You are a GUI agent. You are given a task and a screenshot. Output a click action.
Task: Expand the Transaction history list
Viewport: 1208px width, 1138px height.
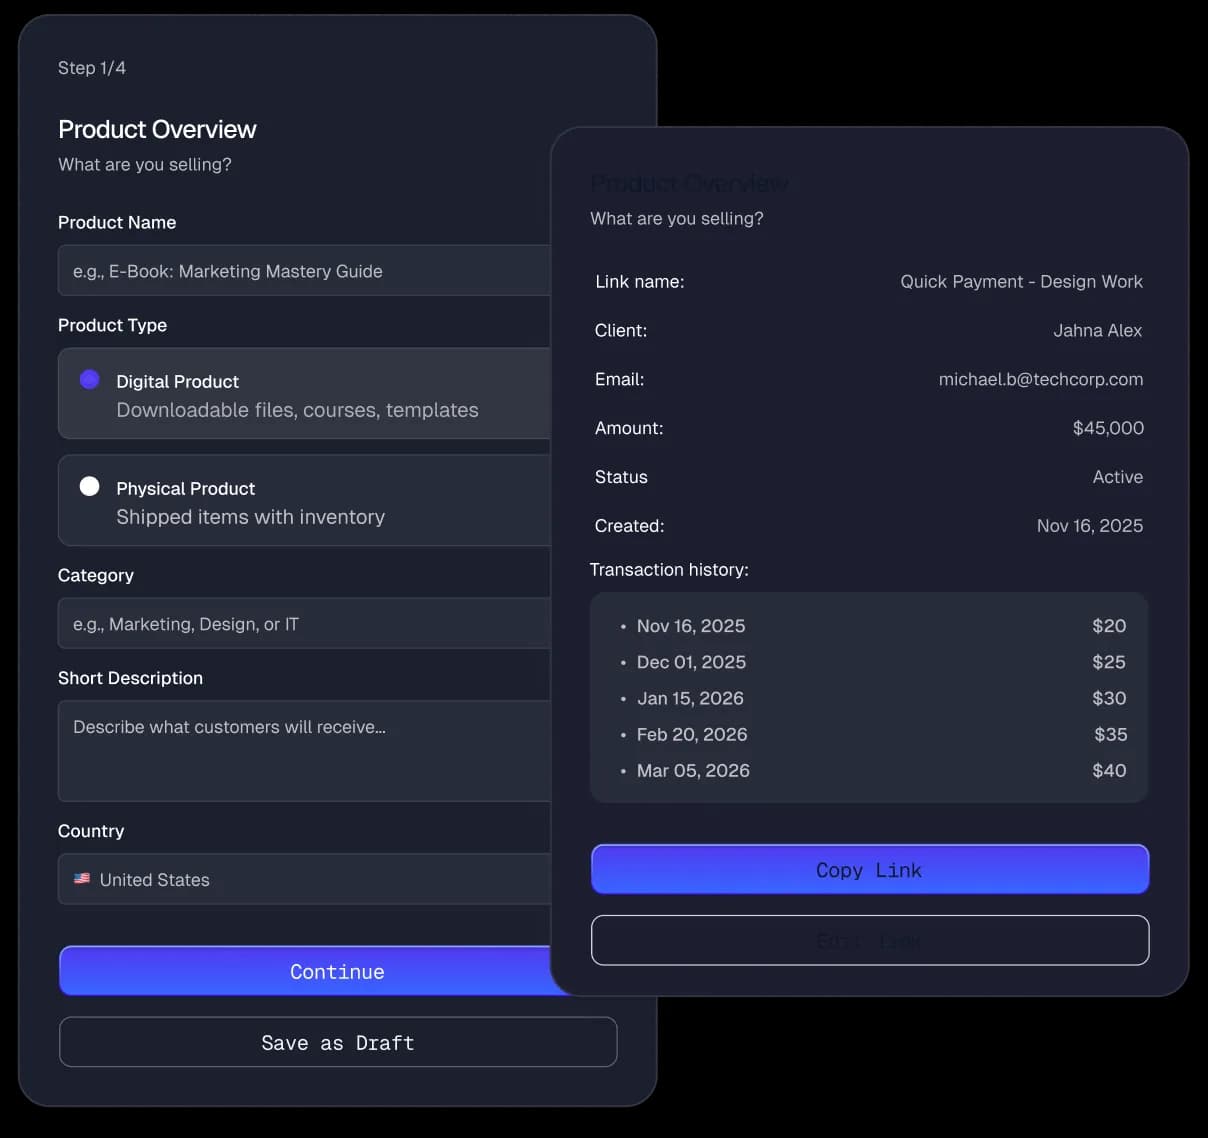coord(669,569)
